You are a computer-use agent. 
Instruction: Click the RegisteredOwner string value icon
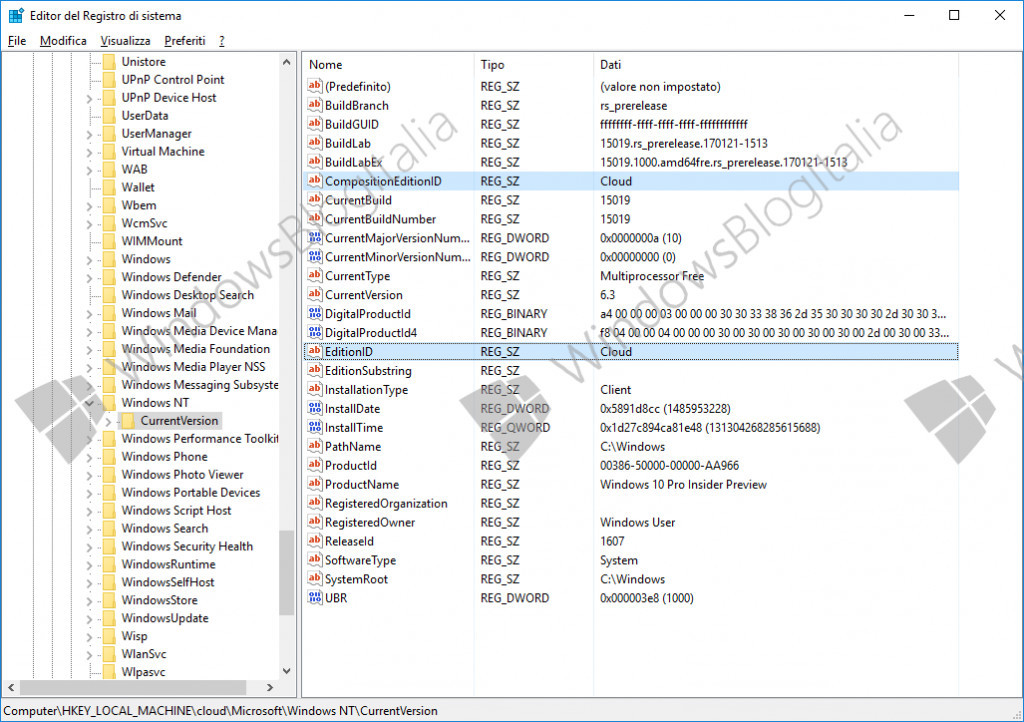click(x=315, y=522)
